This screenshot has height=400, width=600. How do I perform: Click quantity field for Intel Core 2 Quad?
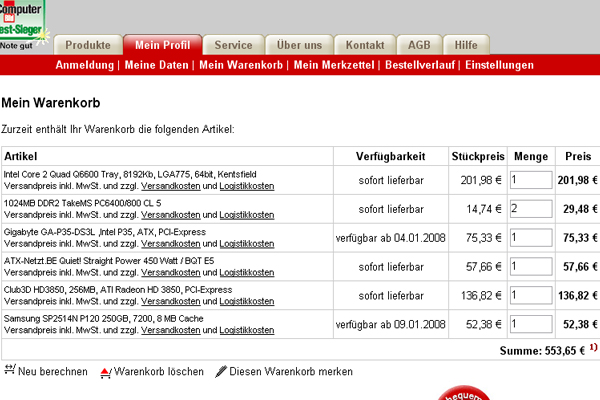pos(531,180)
